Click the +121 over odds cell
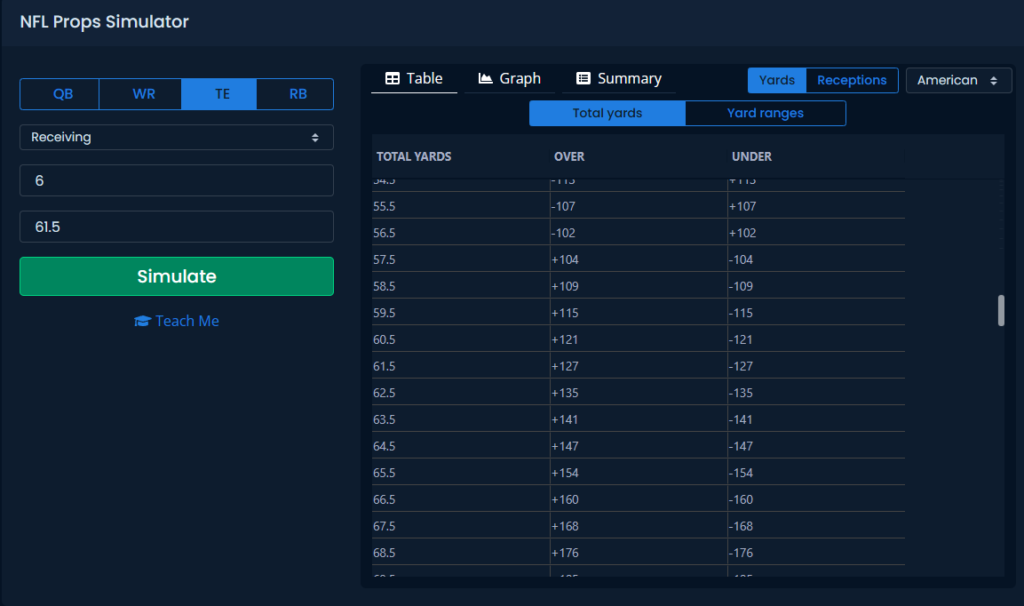This screenshot has width=1024, height=606. pyautogui.click(x=639, y=340)
